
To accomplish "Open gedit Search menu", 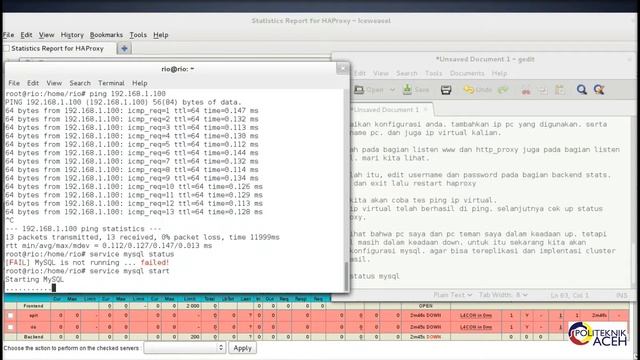I will tap(407, 73).
